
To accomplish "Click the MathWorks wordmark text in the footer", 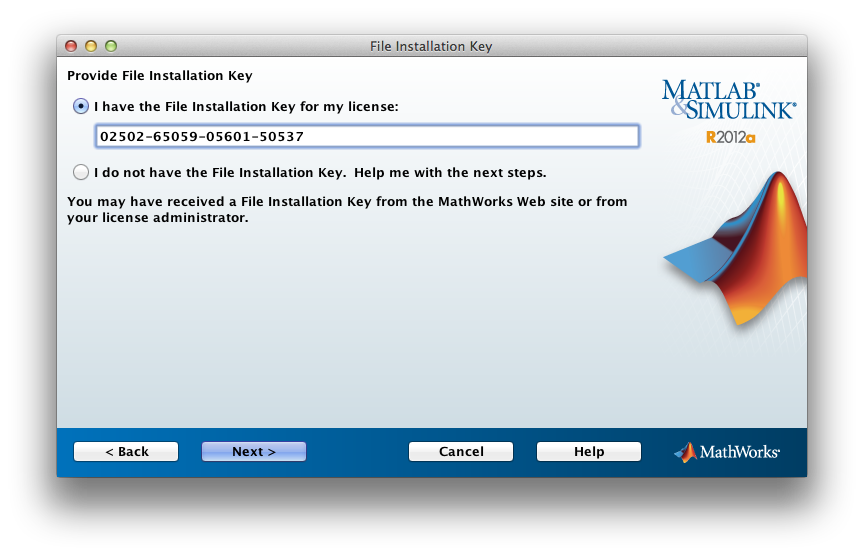I will [x=740, y=452].
